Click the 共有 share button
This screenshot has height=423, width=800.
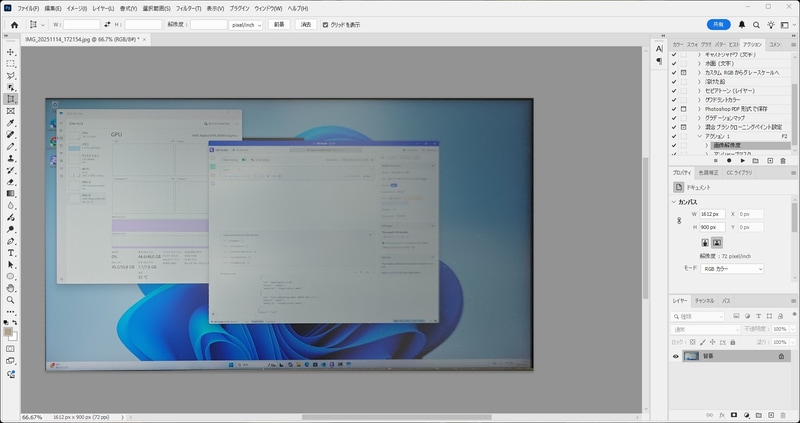[718, 24]
